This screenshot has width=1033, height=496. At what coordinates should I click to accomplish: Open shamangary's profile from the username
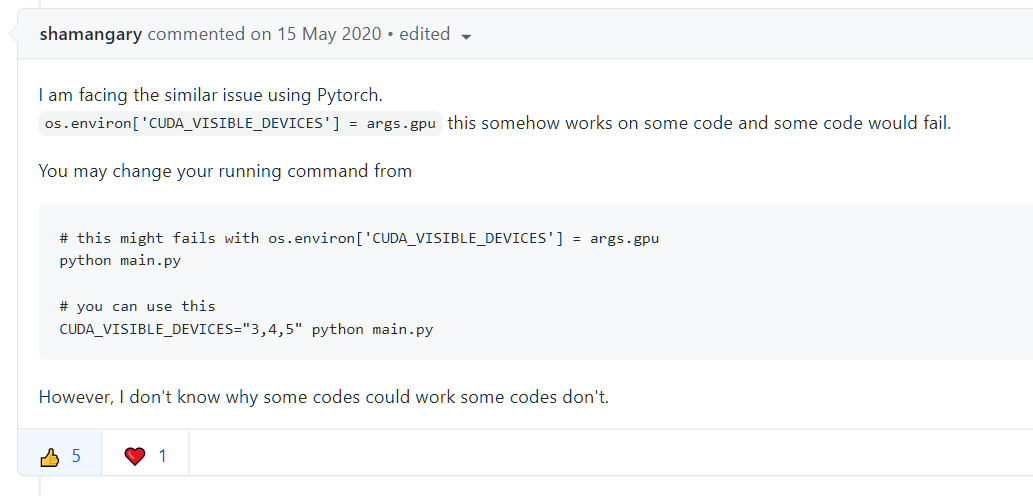90,34
